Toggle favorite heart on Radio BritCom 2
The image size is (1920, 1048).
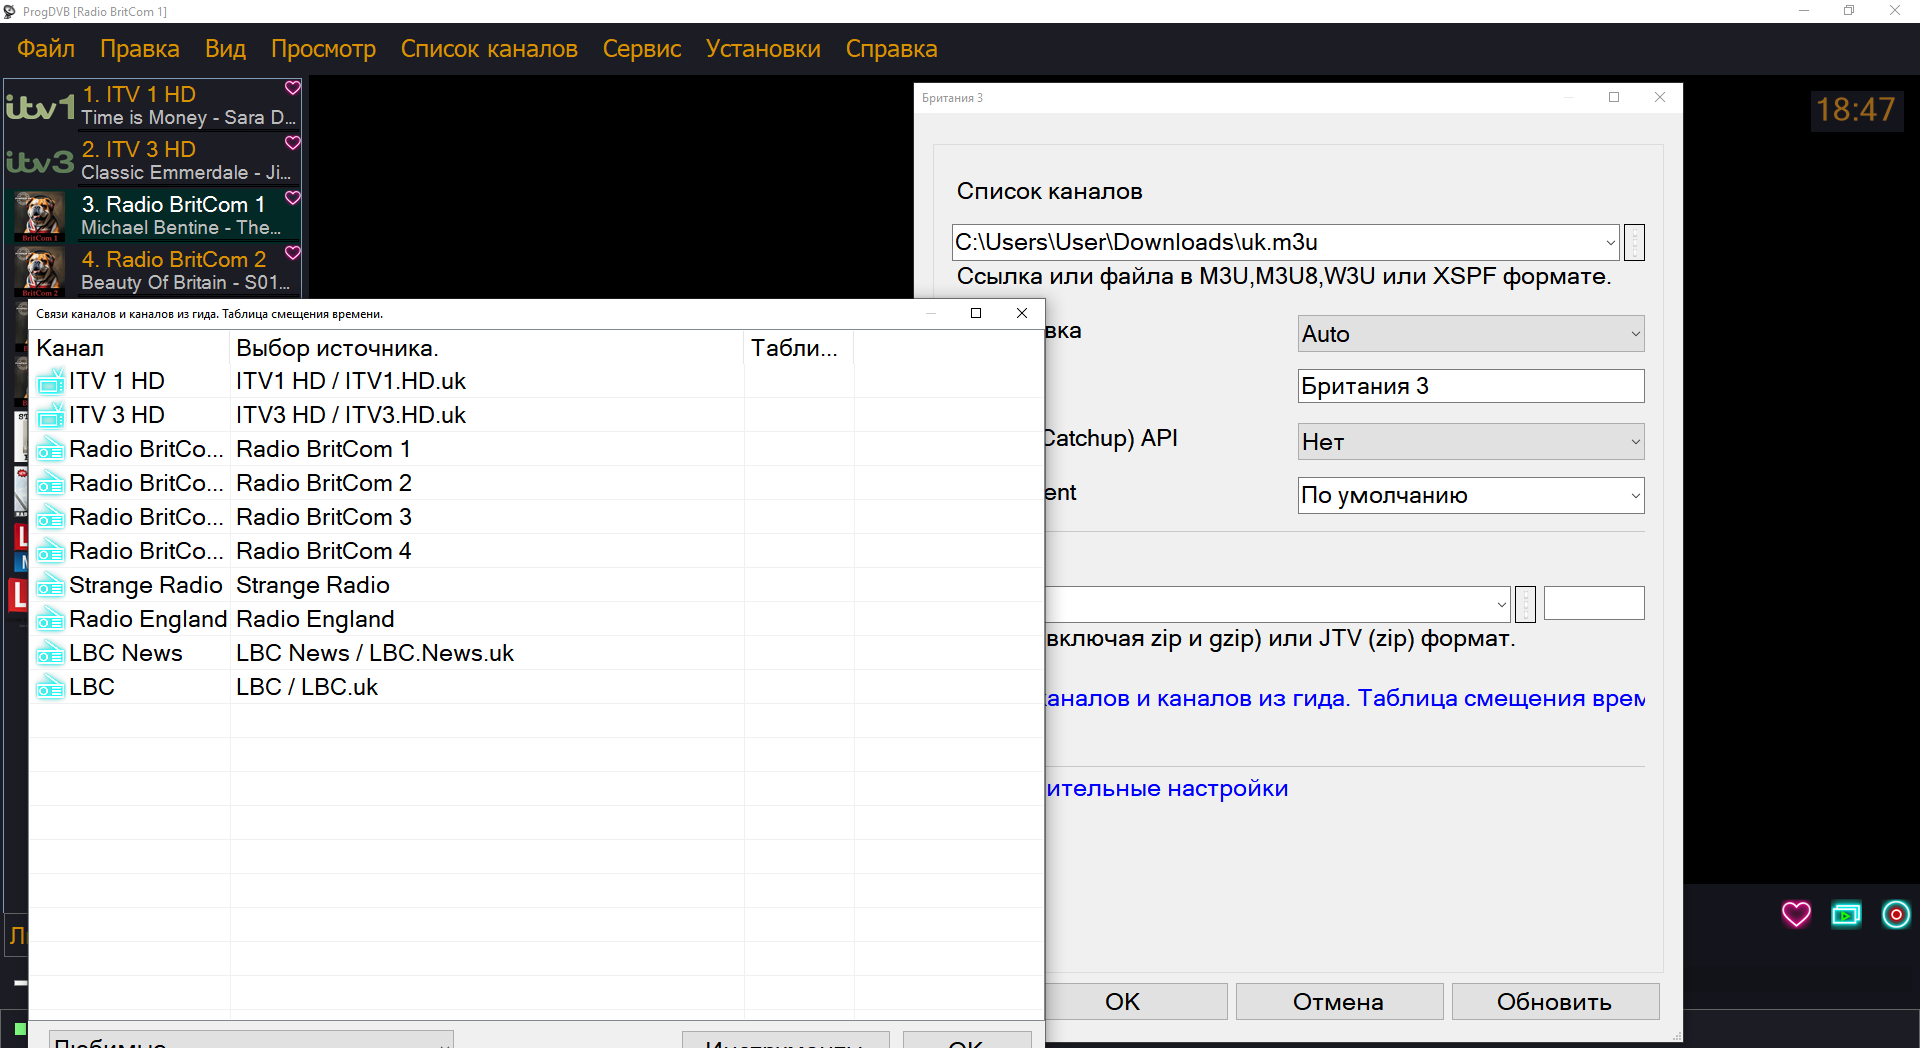tap(292, 253)
